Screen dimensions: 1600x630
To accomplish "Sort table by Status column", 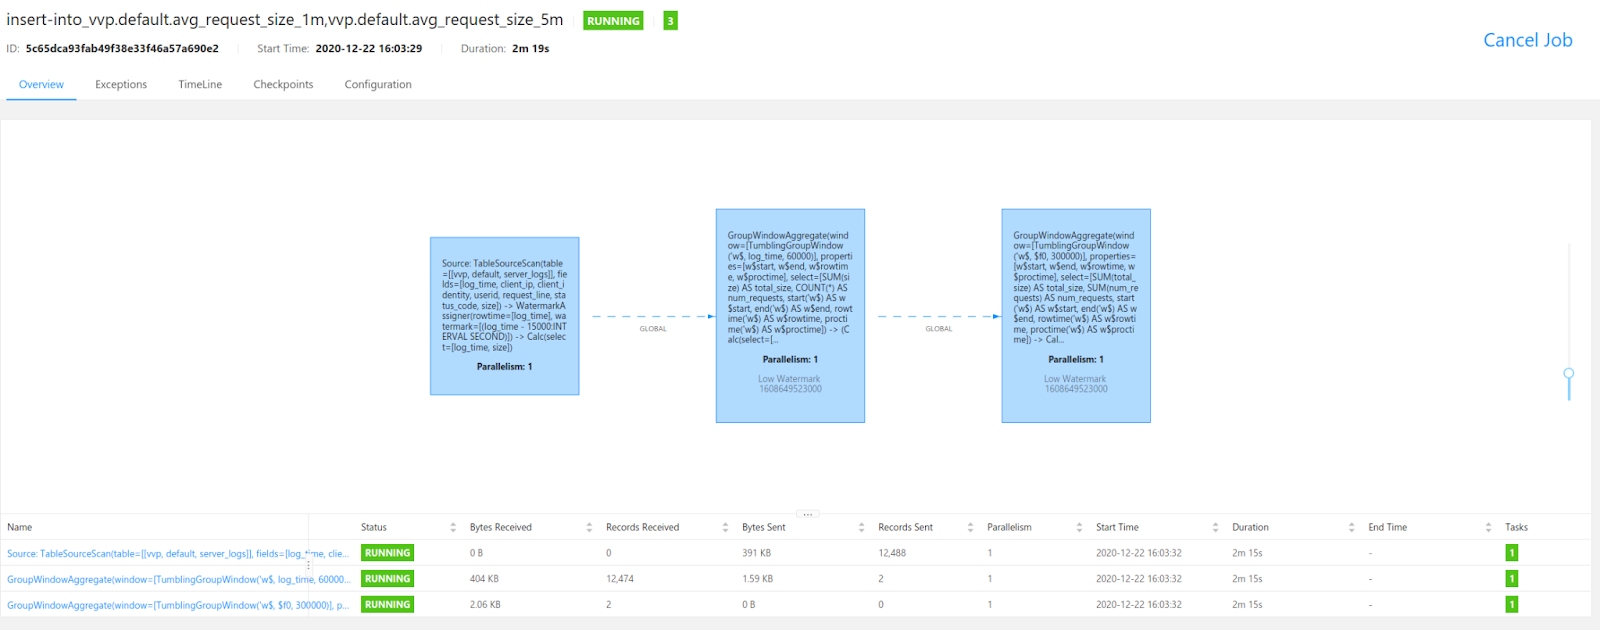I will tap(453, 527).
